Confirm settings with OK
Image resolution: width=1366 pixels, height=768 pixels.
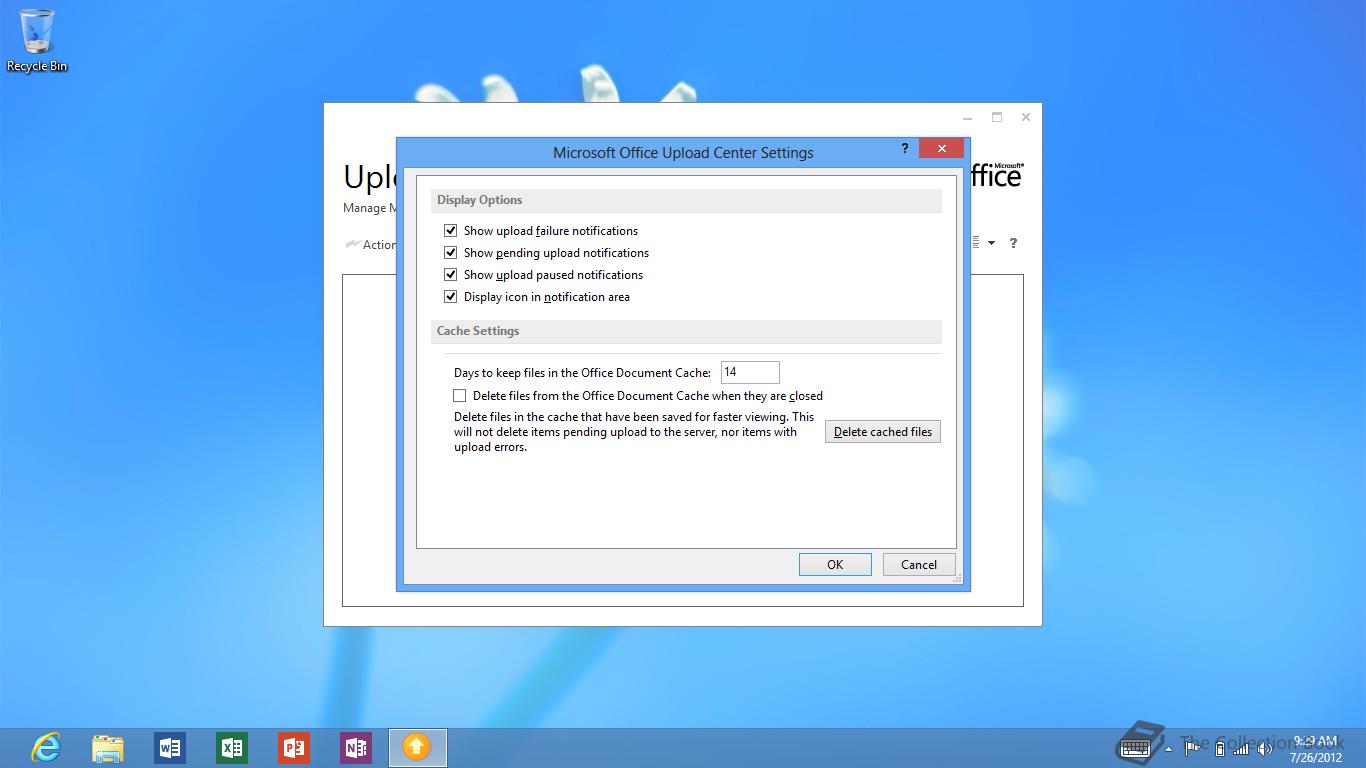(x=835, y=564)
